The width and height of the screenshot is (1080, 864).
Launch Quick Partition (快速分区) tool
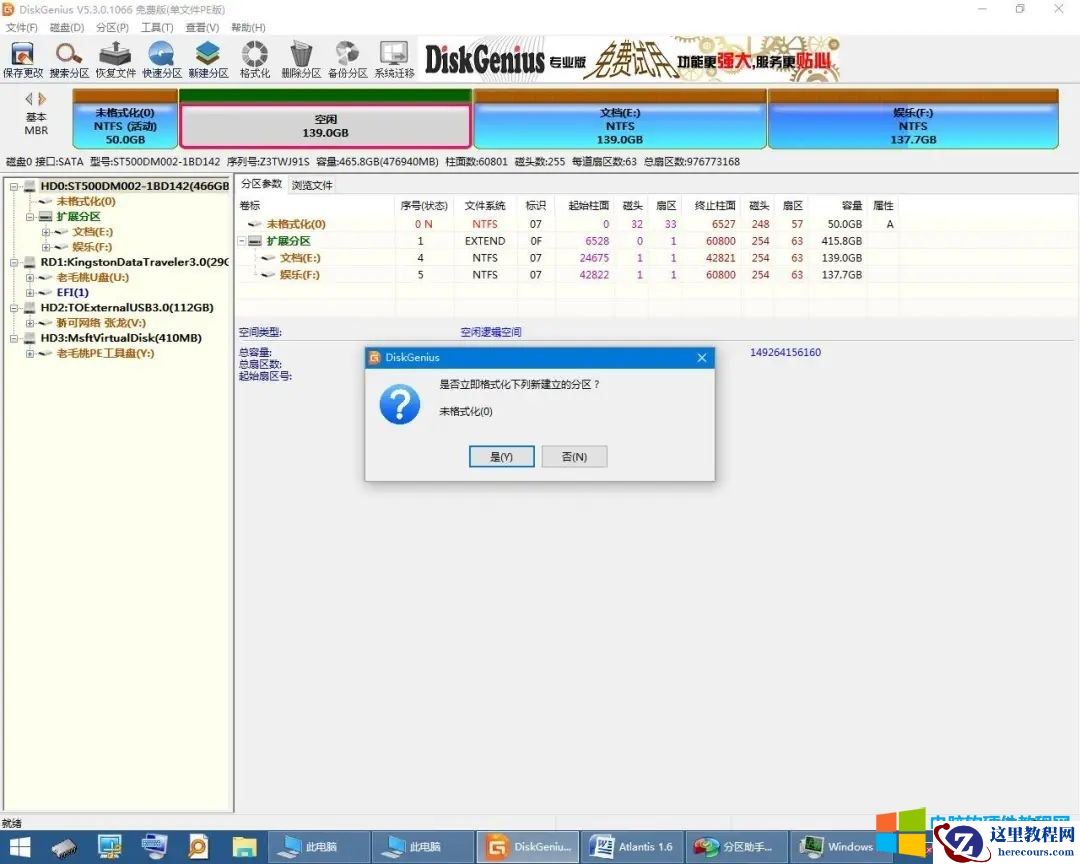[162, 59]
